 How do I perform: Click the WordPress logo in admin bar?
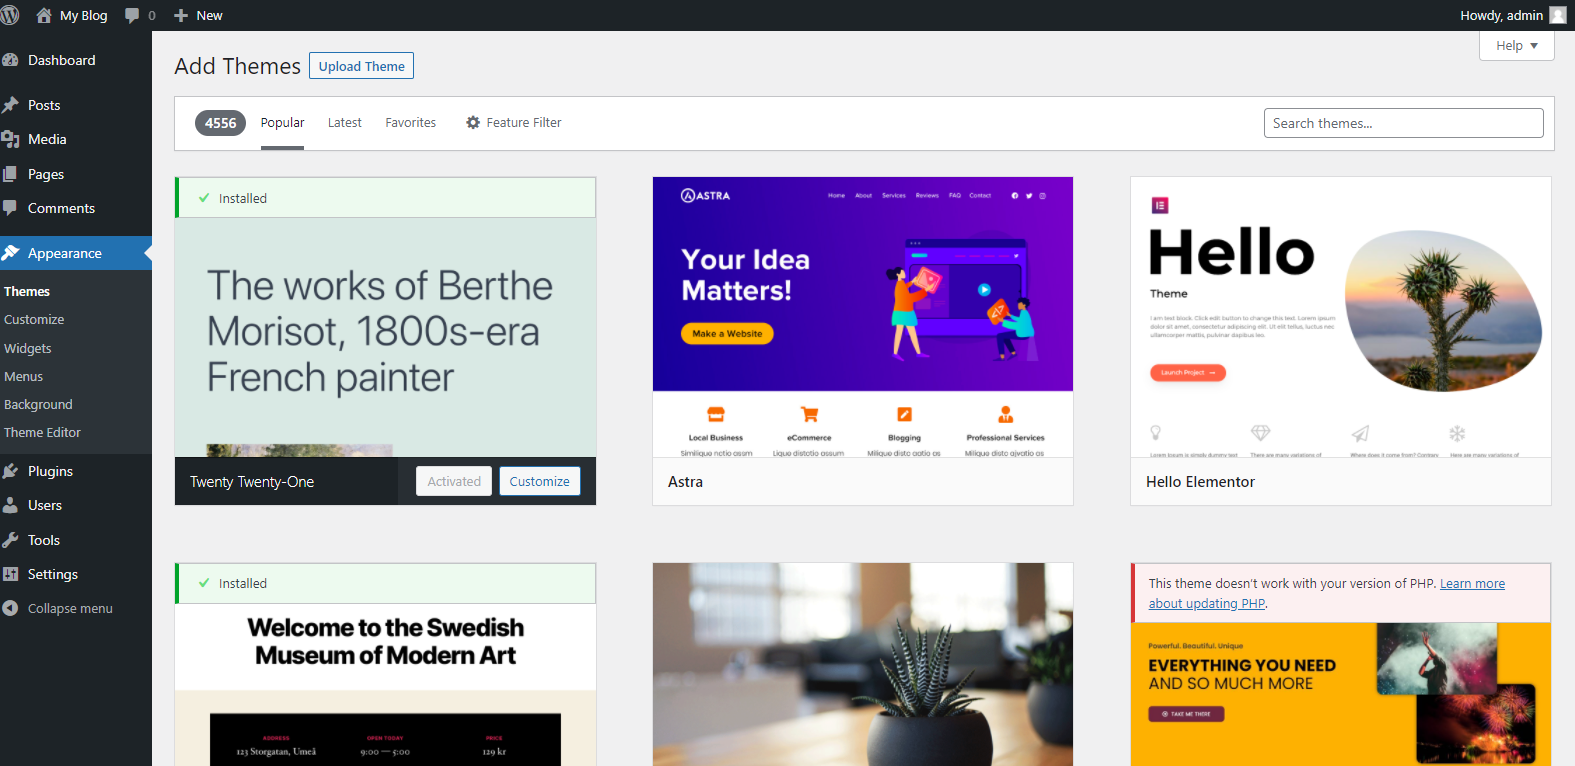[10, 15]
